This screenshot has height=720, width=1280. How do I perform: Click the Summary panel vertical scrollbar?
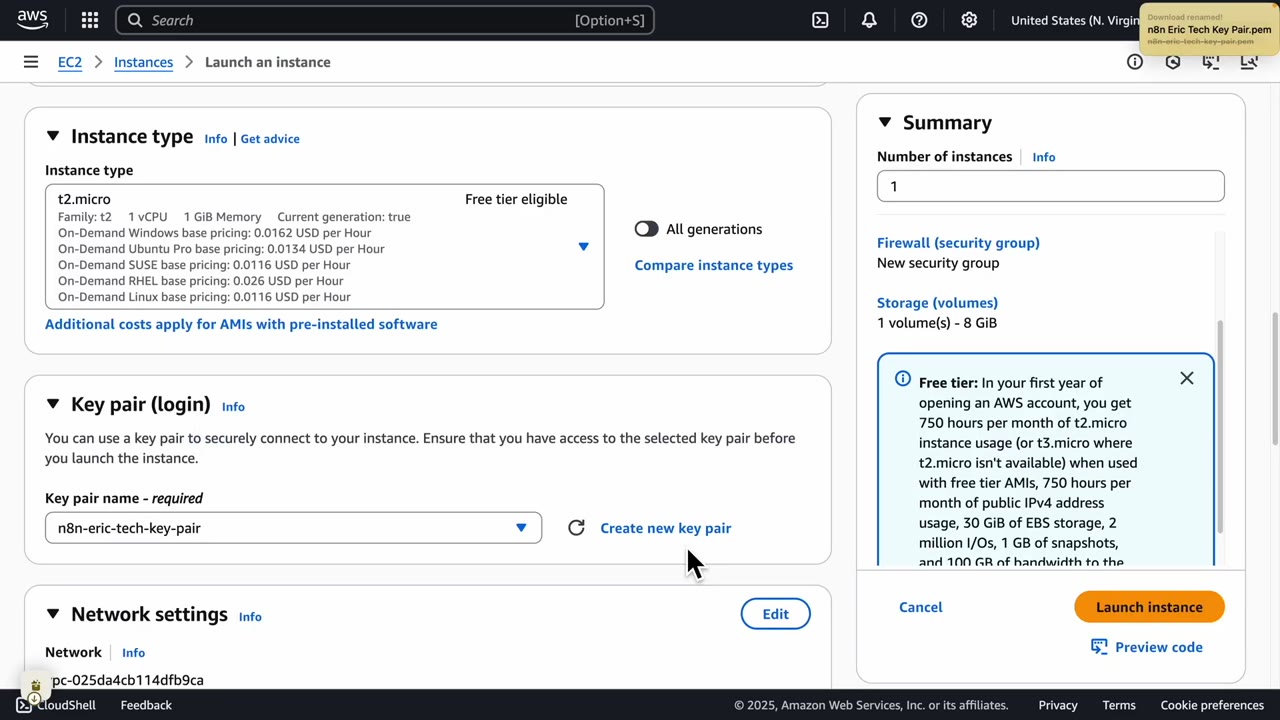pos(1219,427)
